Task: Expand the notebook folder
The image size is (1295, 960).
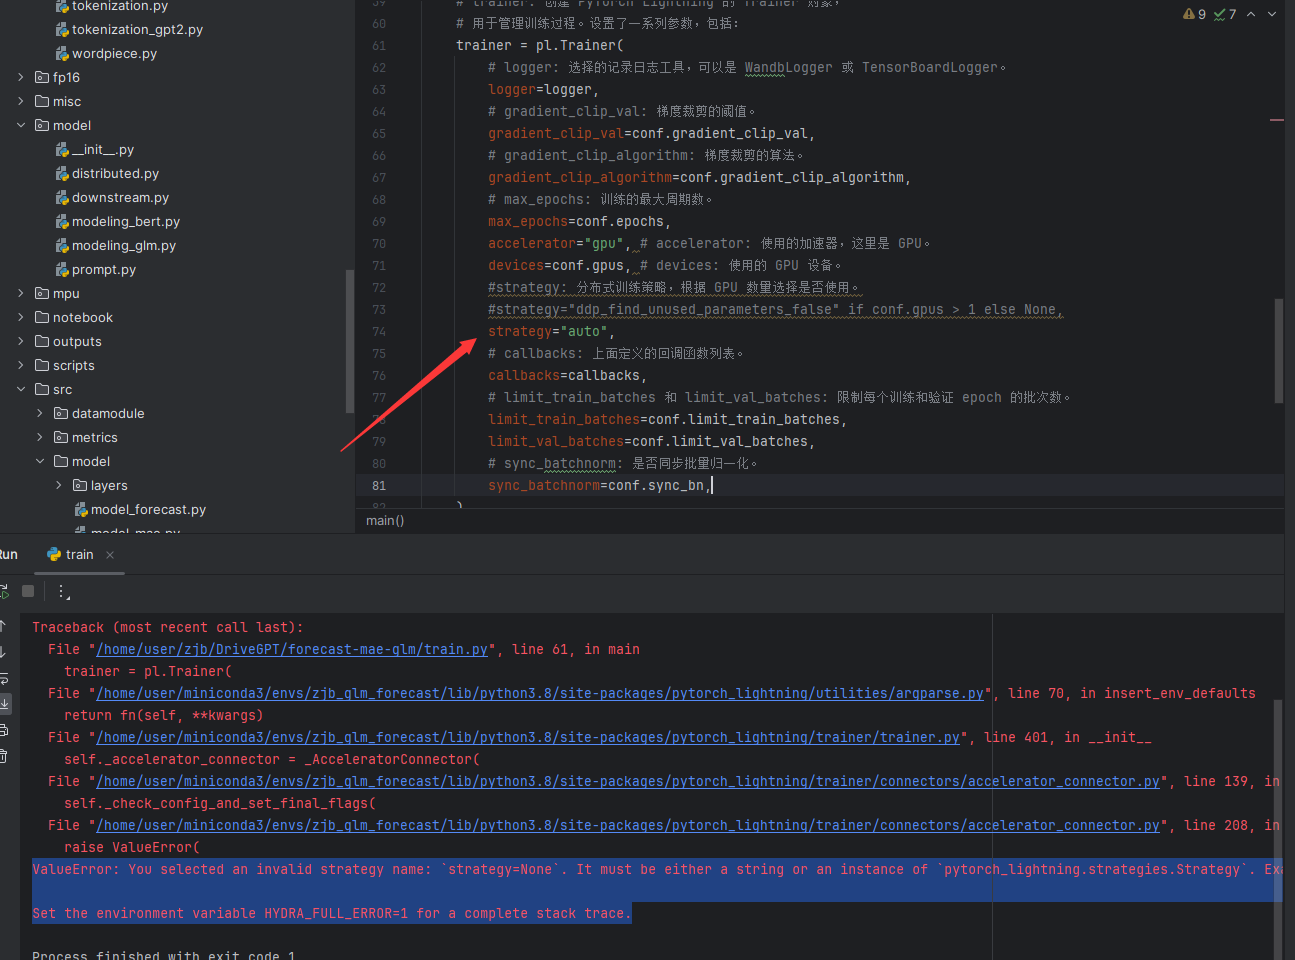Action: [21, 317]
